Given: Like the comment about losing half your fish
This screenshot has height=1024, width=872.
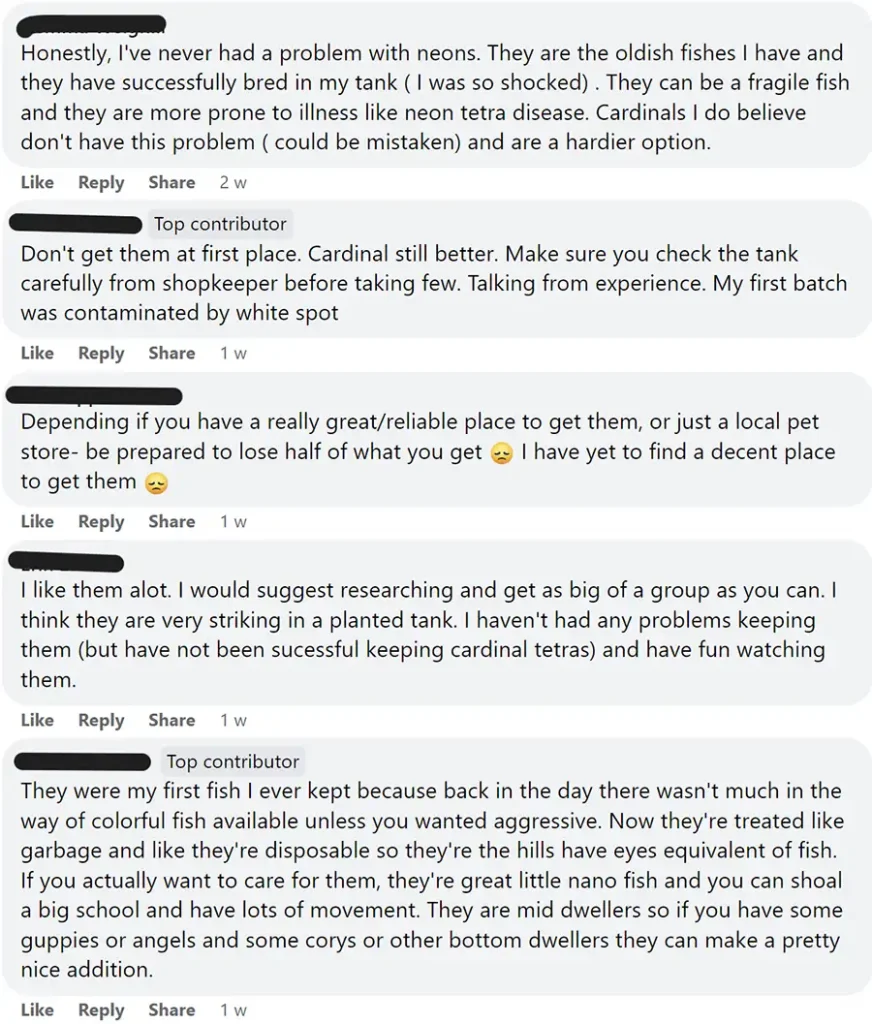Looking at the screenshot, I should point(37,521).
